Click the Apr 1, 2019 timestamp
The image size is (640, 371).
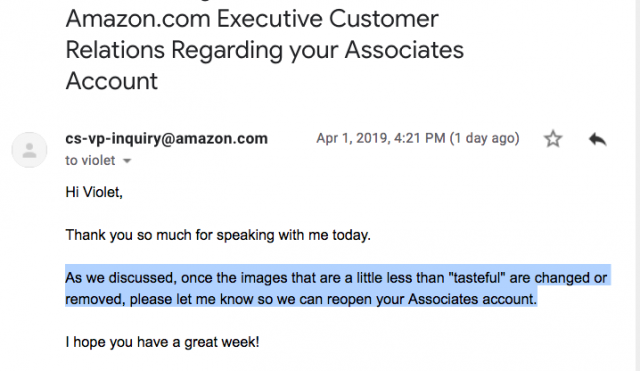[380, 138]
